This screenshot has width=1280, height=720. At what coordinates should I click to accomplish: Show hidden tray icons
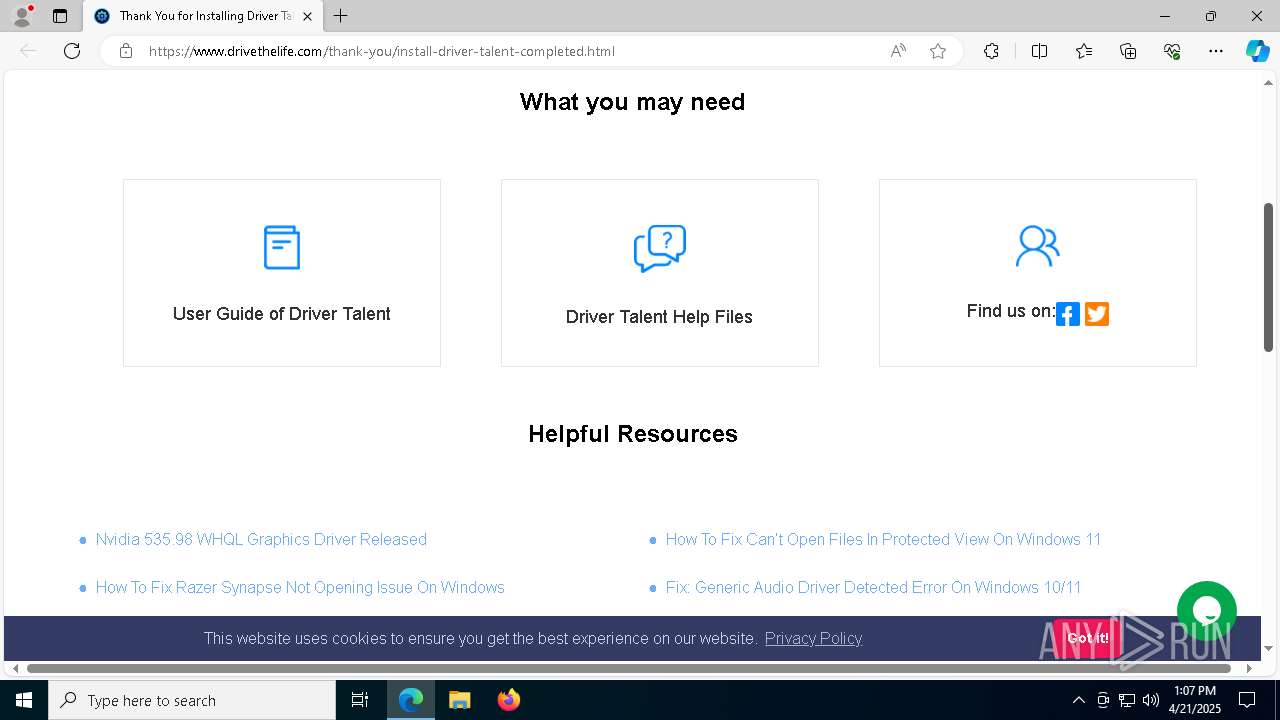coord(1078,700)
